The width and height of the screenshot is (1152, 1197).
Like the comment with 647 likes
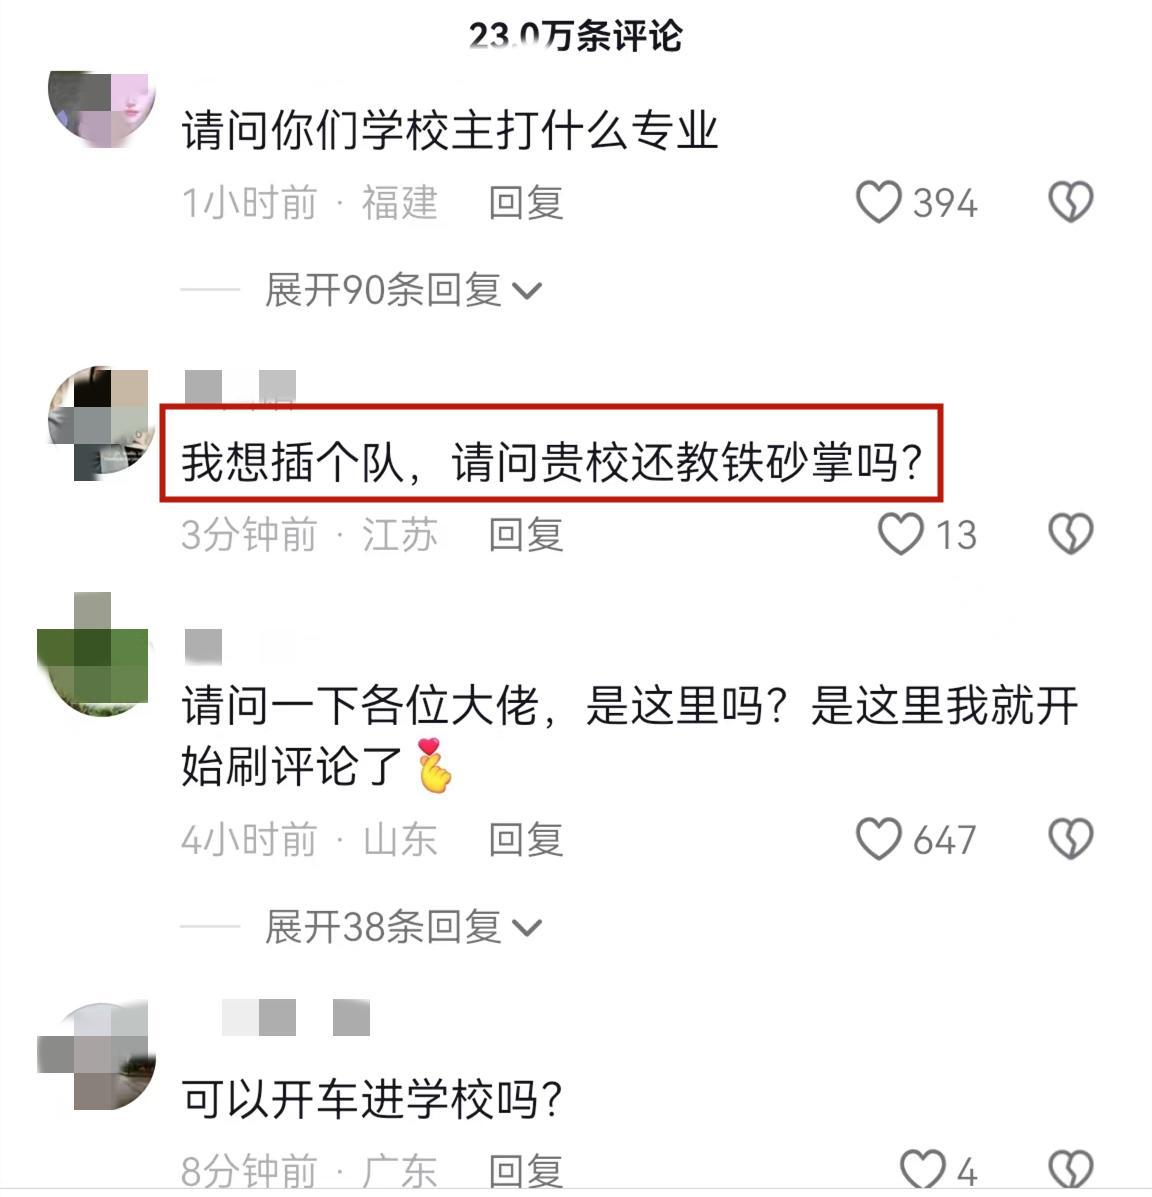pyautogui.click(x=878, y=839)
